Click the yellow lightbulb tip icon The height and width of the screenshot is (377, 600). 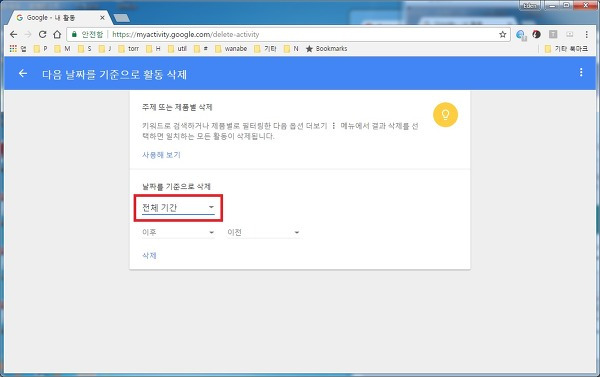[x=445, y=114]
